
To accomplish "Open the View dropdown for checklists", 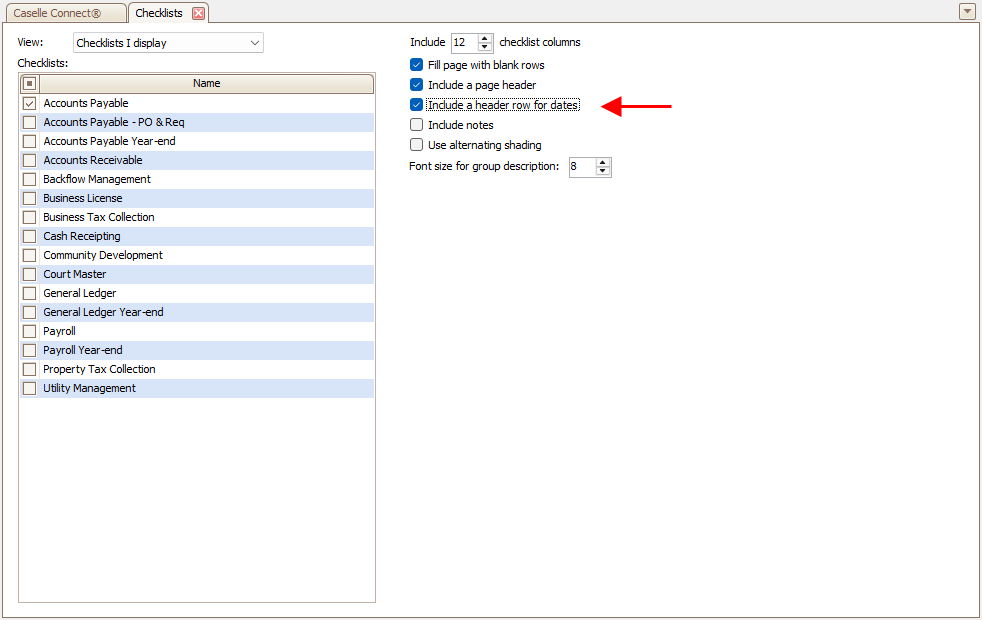I will click(255, 43).
